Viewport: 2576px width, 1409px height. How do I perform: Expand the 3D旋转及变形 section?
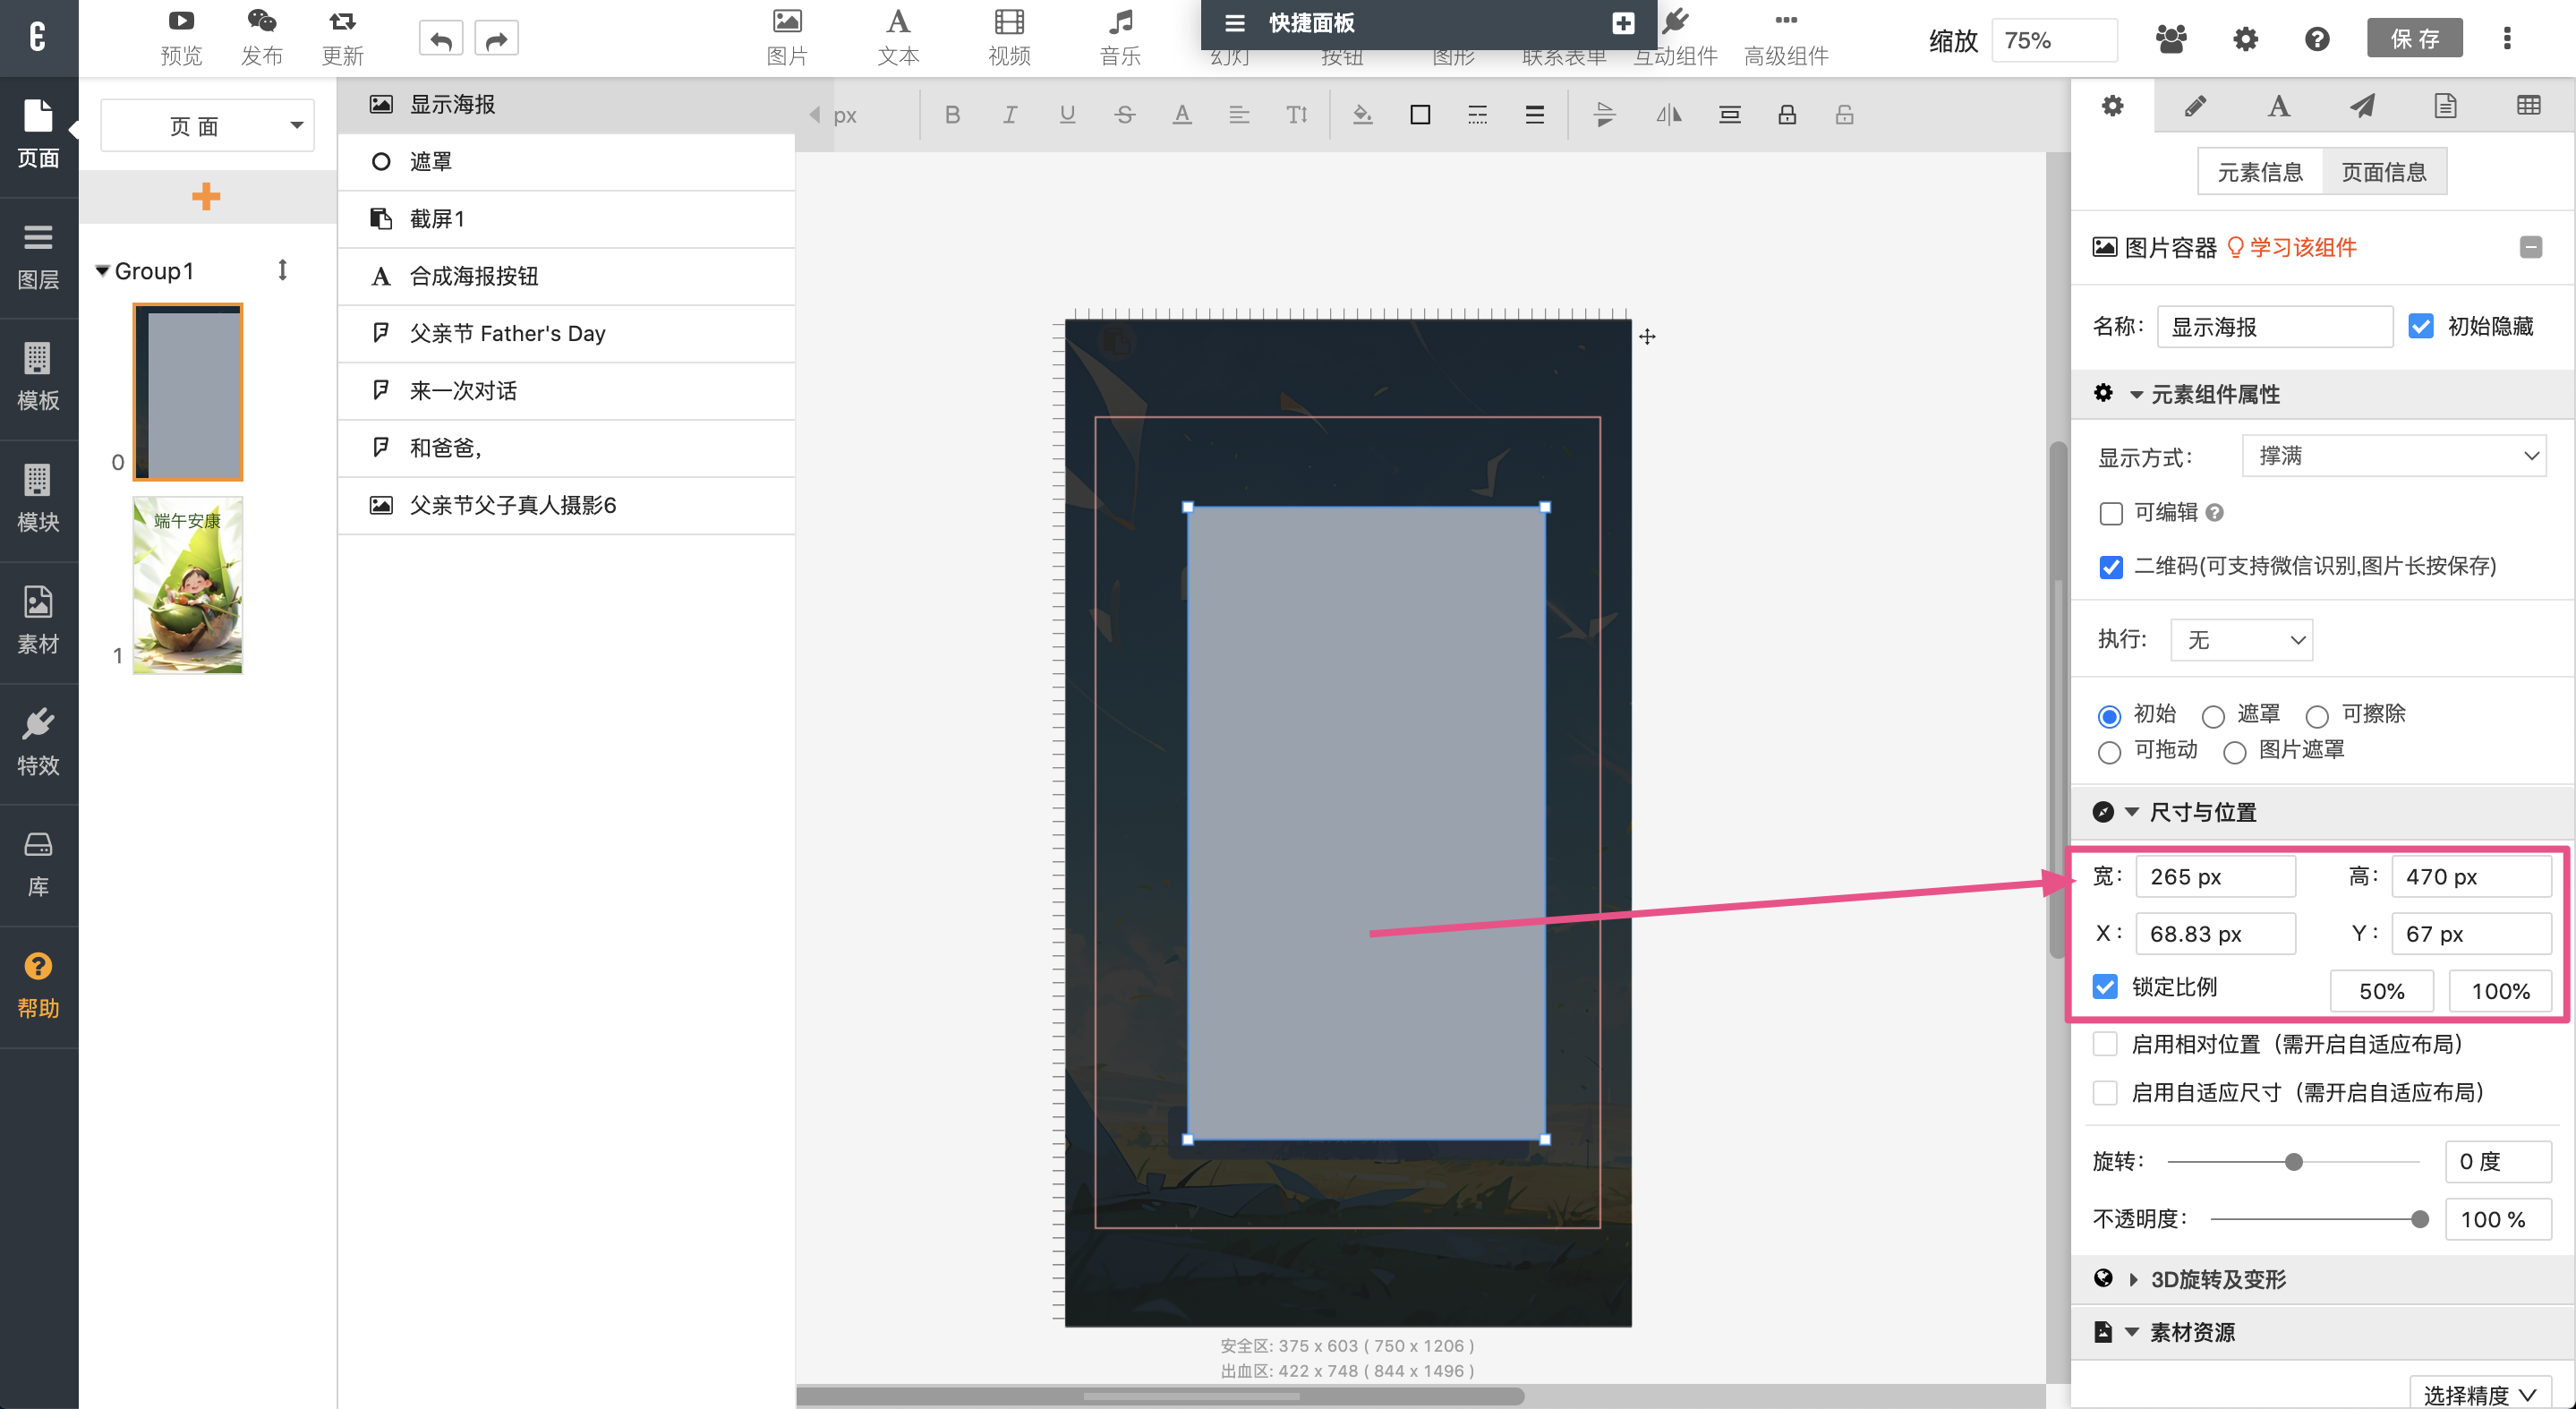(2217, 1279)
